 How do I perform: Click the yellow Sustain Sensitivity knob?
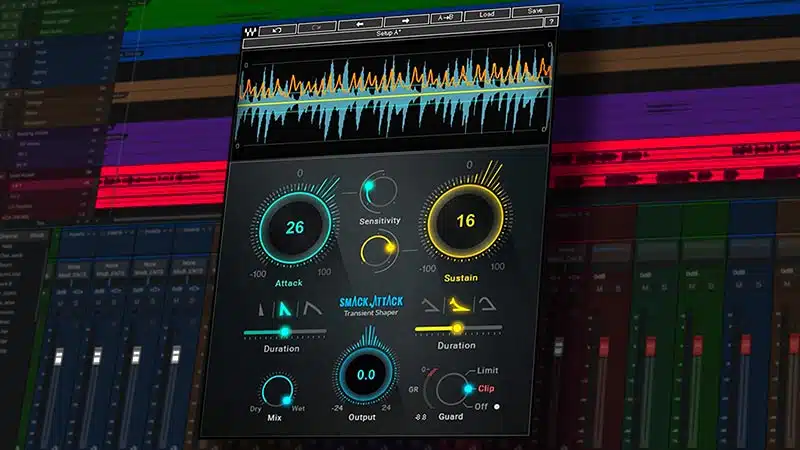click(x=379, y=249)
